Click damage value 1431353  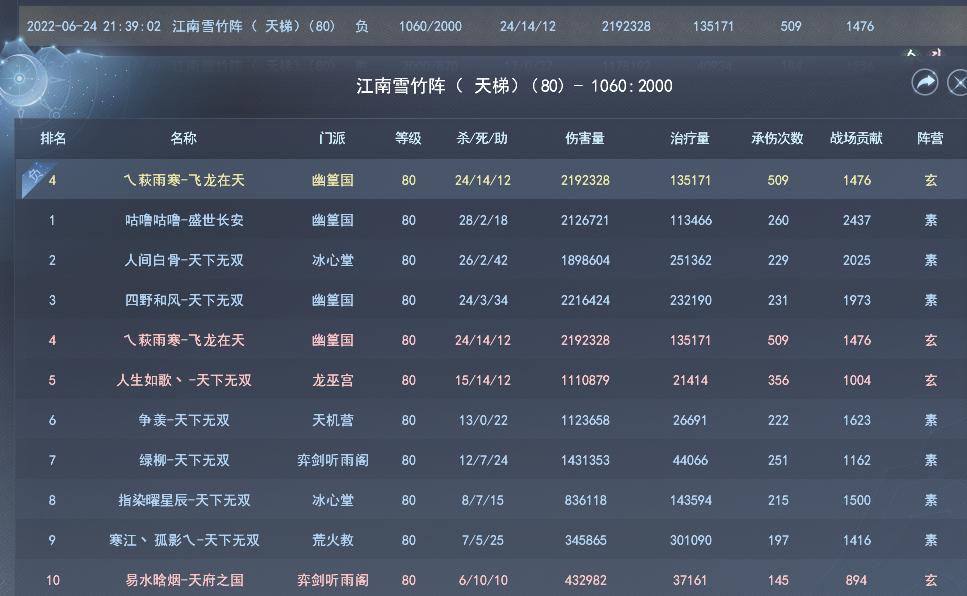pyautogui.click(x=585, y=460)
